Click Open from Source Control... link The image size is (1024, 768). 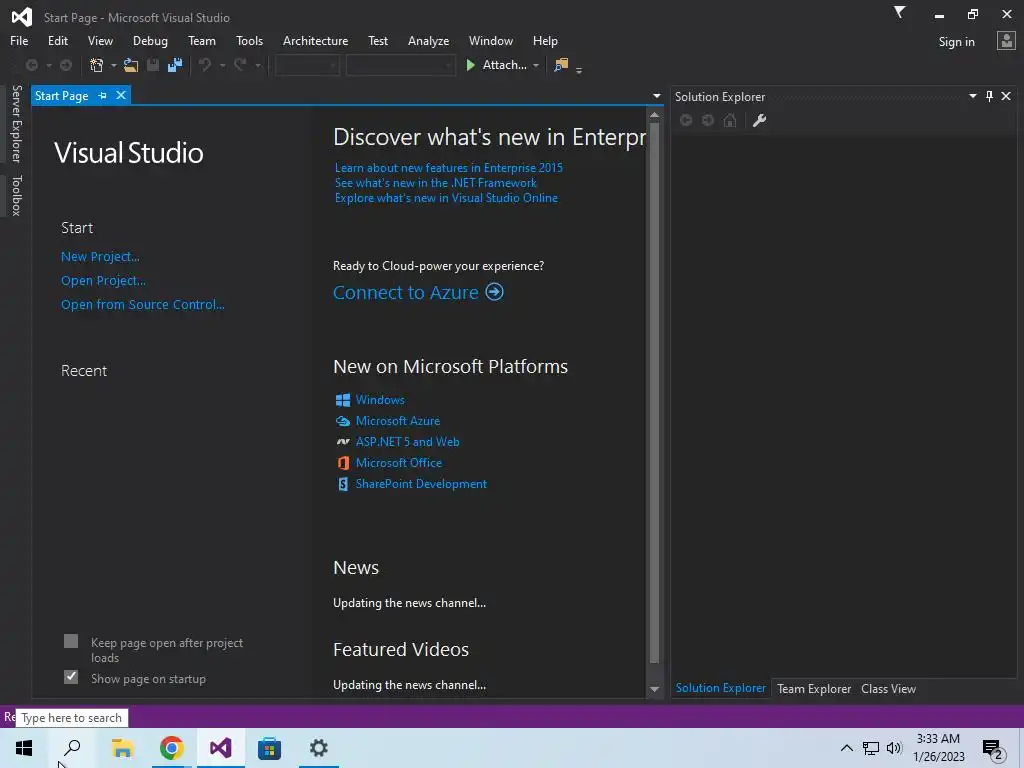pyautogui.click(x=142, y=304)
